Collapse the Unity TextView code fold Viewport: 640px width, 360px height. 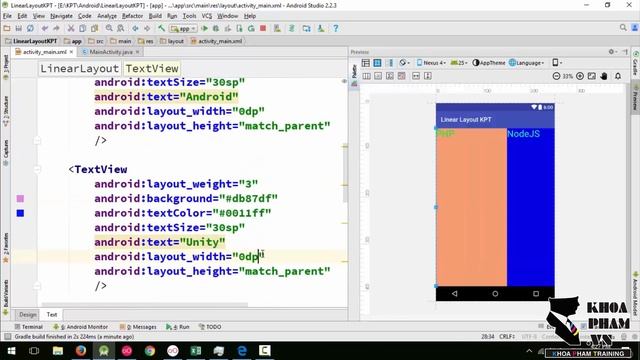tap(37, 169)
